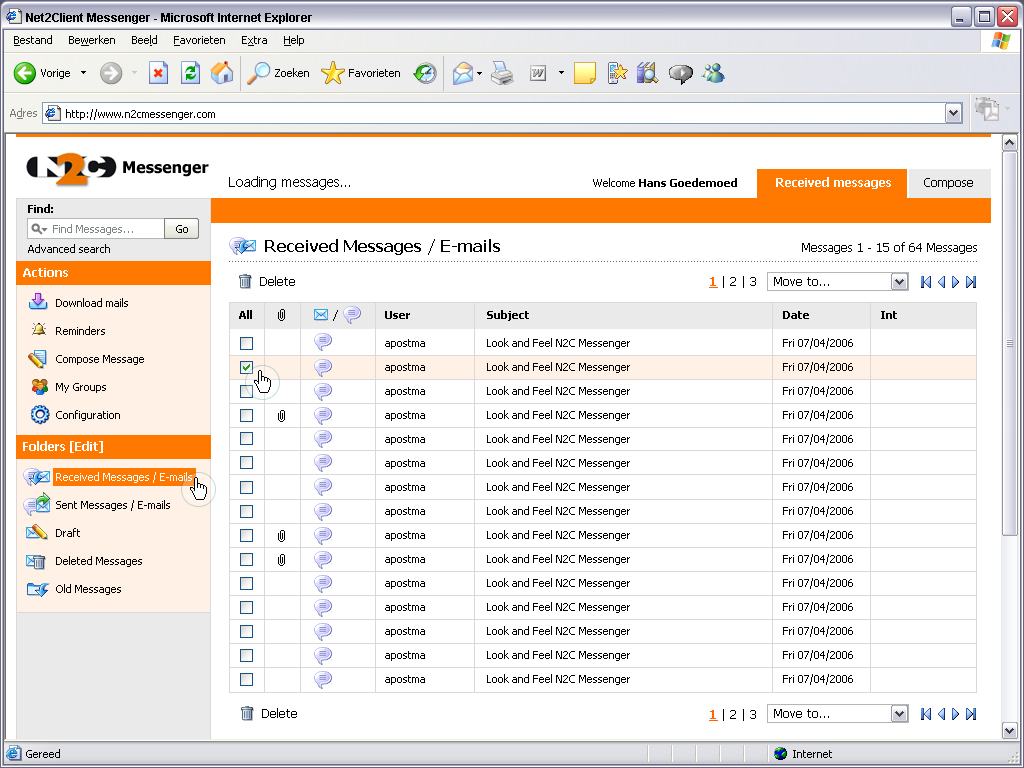Screen dimensions: 1024x768
Task: Go to page 2 at top
Action: click(x=733, y=281)
